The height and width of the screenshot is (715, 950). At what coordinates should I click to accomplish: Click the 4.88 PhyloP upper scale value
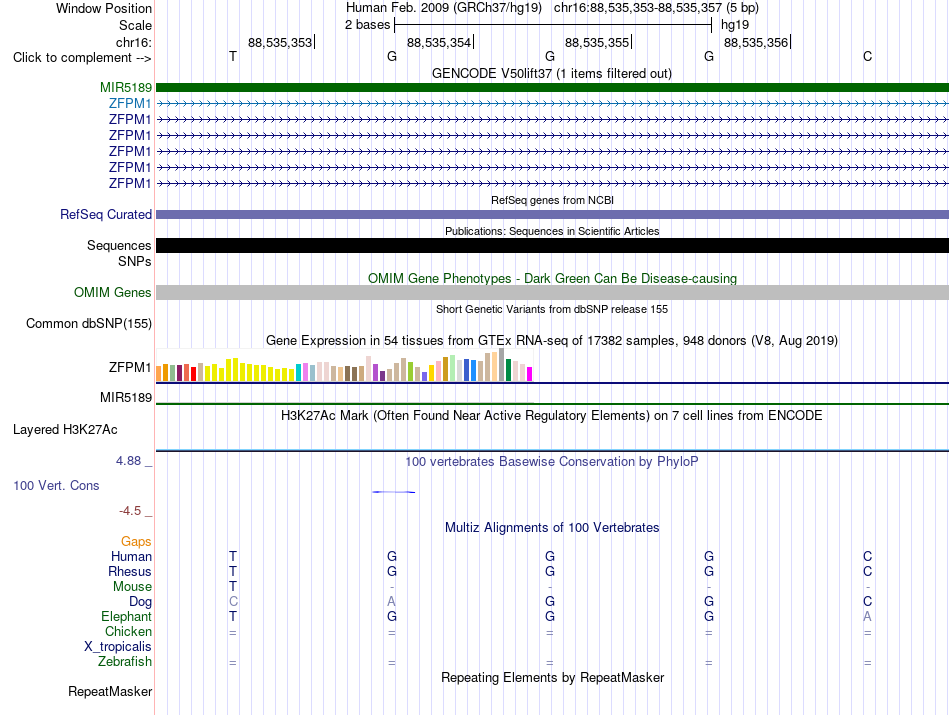pyautogui.click(x=128, y=461)
